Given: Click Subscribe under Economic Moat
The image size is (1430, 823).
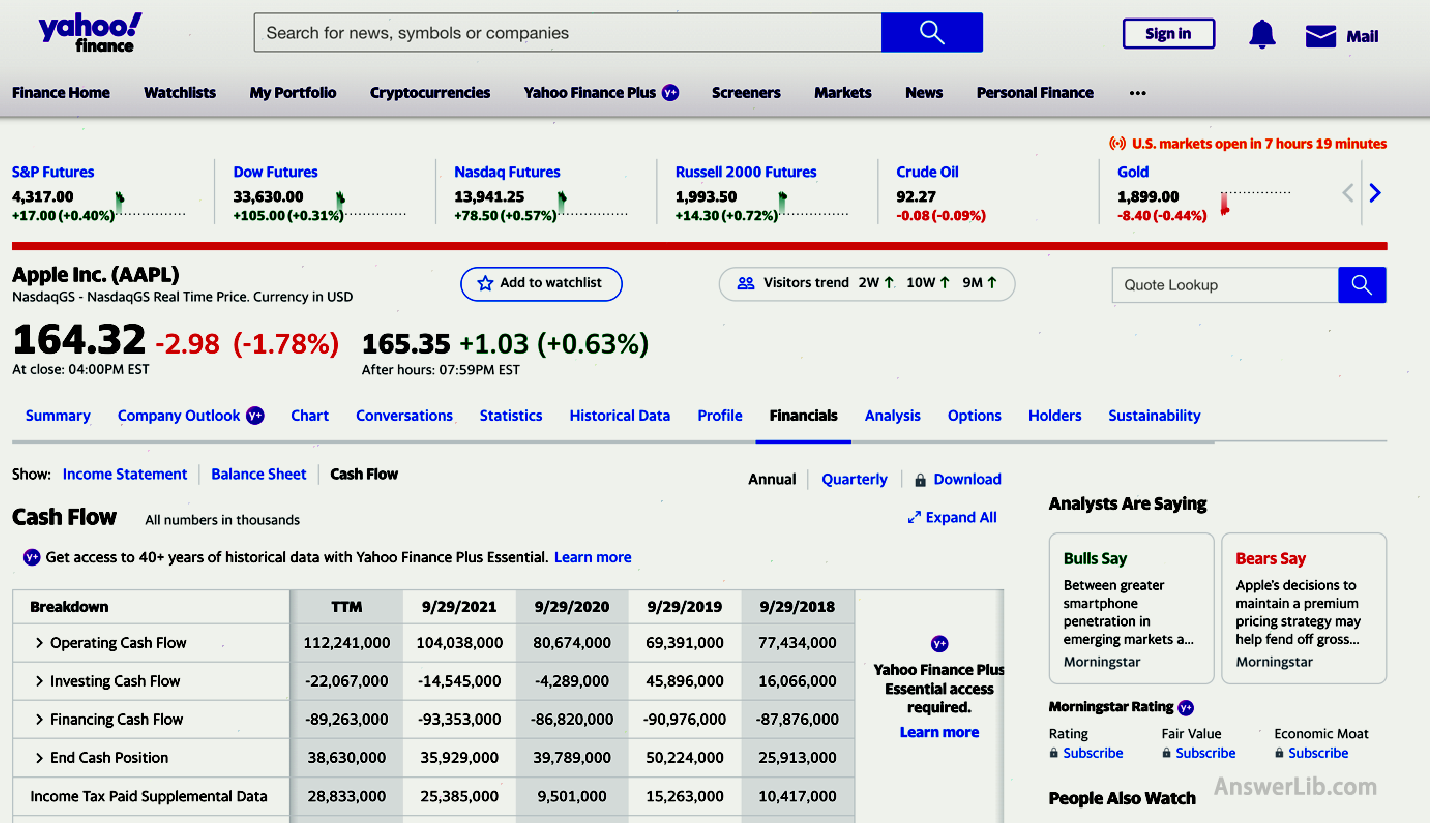Looking at the screenshot, I should coord(1318,753).
